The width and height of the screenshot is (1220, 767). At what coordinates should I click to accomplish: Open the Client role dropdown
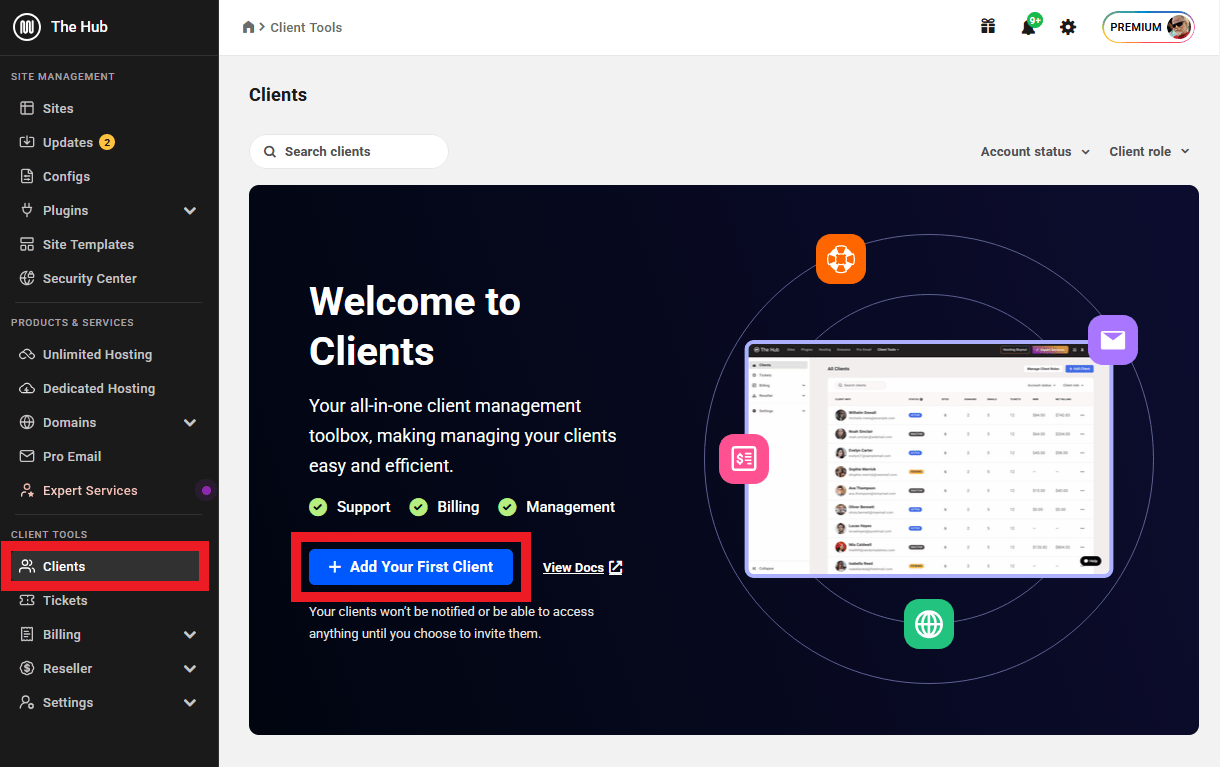click(x=1149, y=151)
